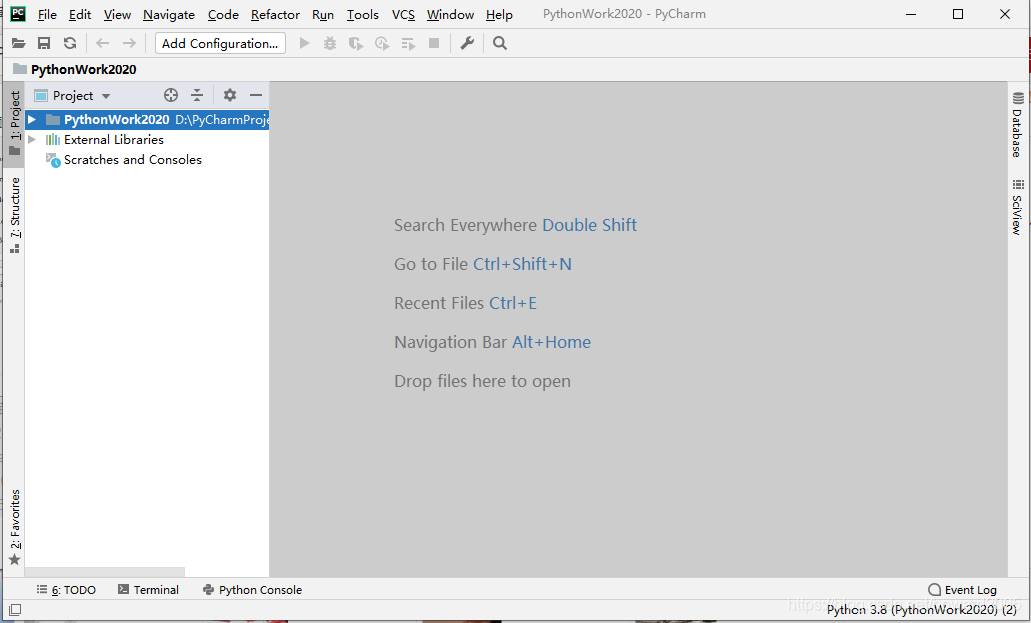This screenshot has width=1031, height=623.
Task: Open the File menu
Action: [47, 14]
